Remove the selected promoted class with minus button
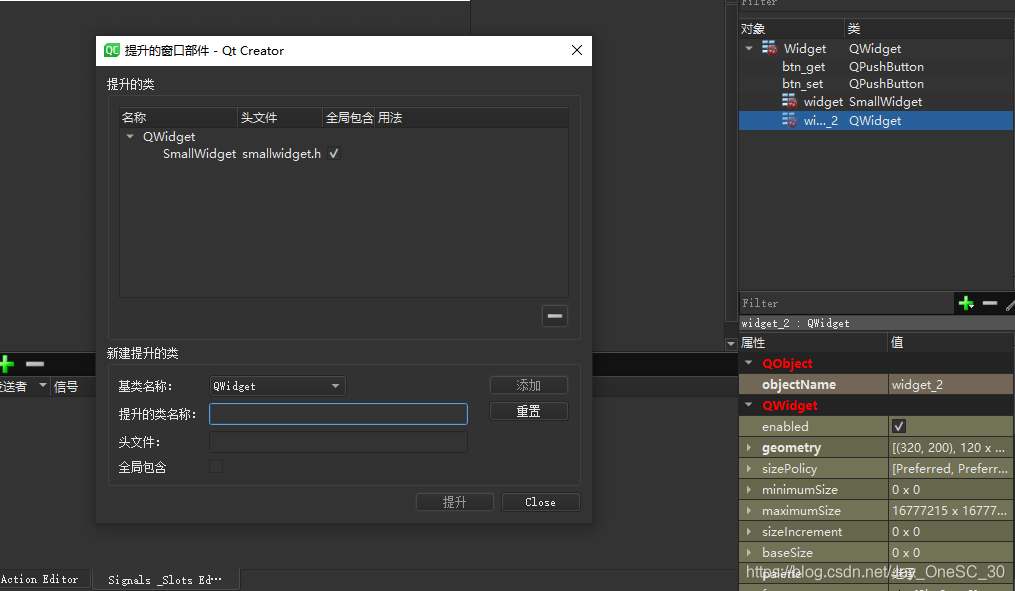Screen dimensions: 1015x591 555,316
